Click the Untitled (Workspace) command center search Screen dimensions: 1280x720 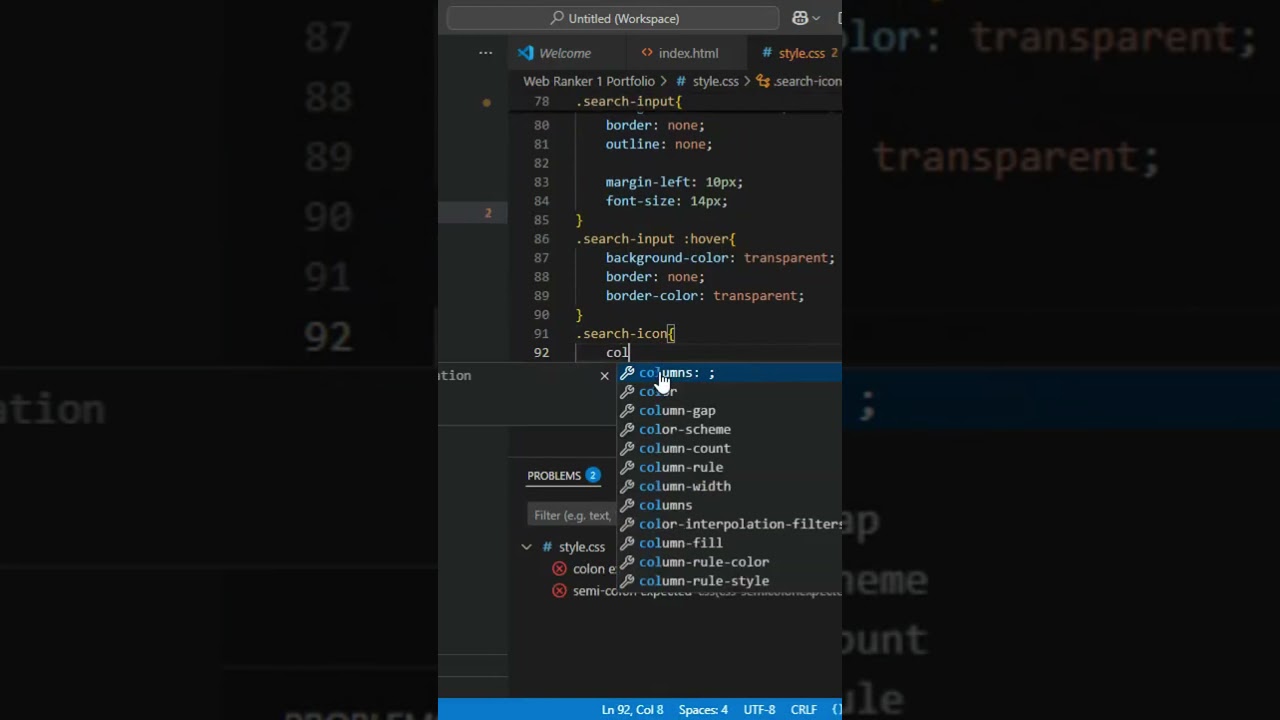click(x=613, y=18)
